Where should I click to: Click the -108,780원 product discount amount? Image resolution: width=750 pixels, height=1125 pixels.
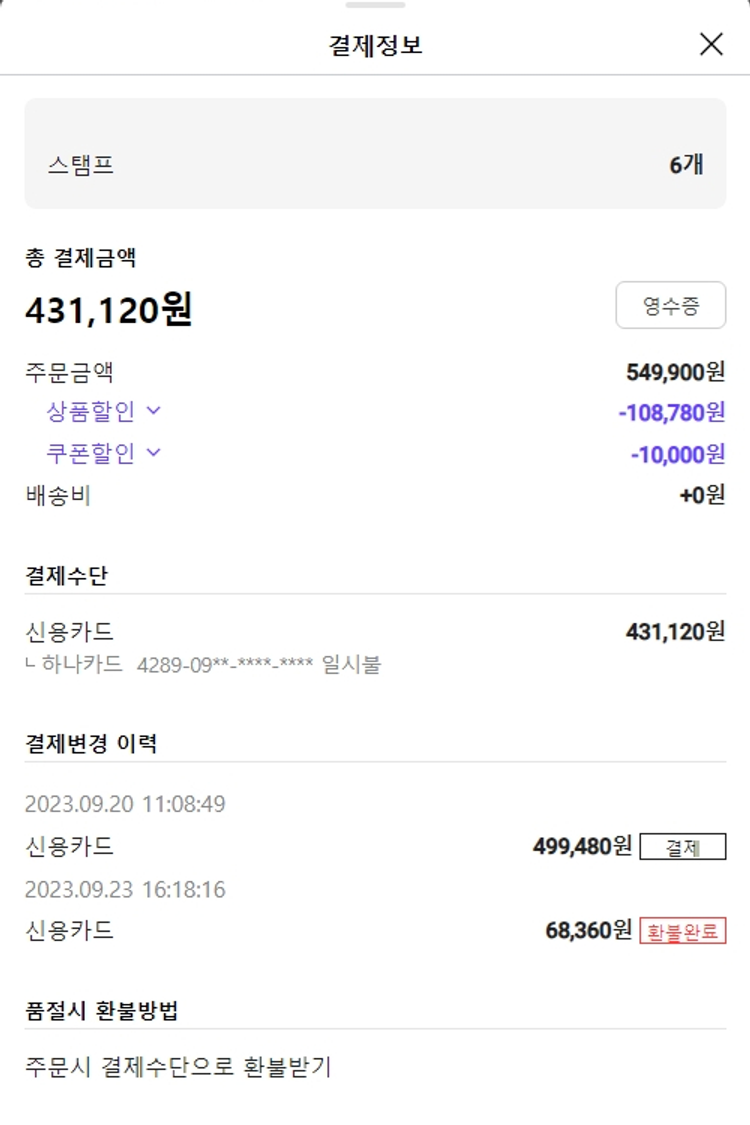tap(671, 412)
